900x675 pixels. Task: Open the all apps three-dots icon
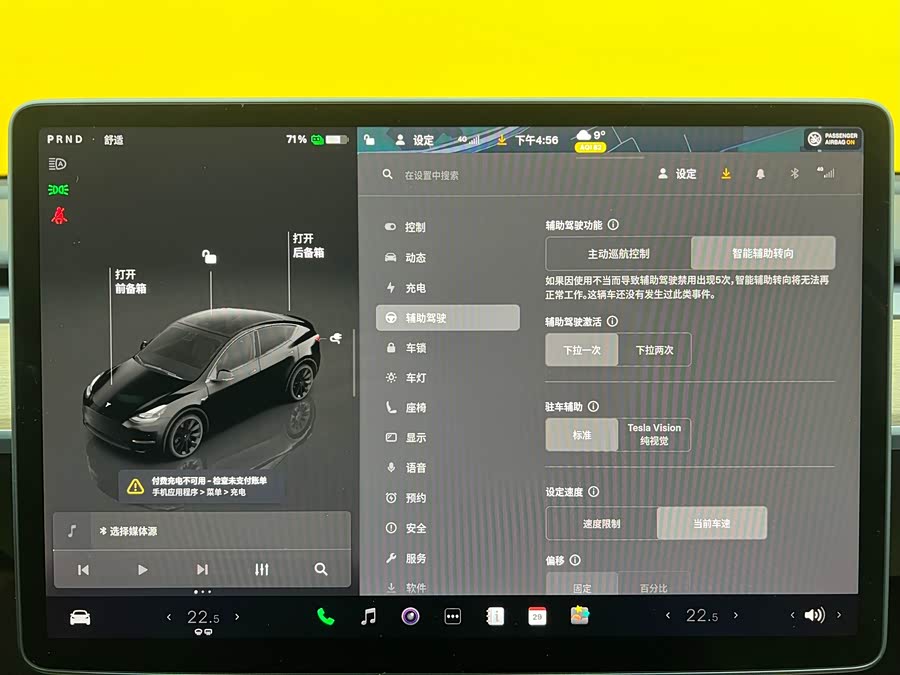(453, 617)
